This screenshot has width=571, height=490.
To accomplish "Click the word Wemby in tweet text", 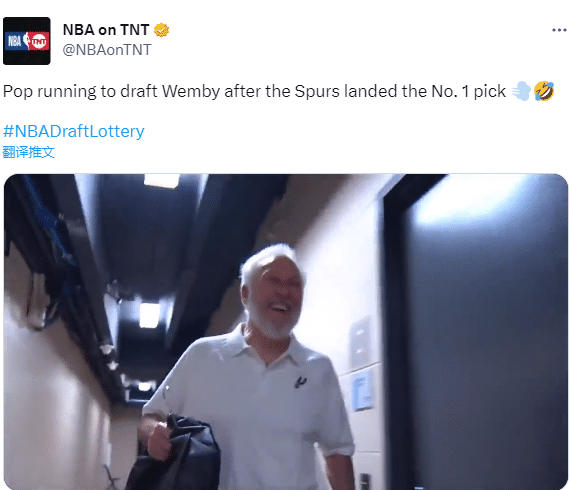I will 191,91.
